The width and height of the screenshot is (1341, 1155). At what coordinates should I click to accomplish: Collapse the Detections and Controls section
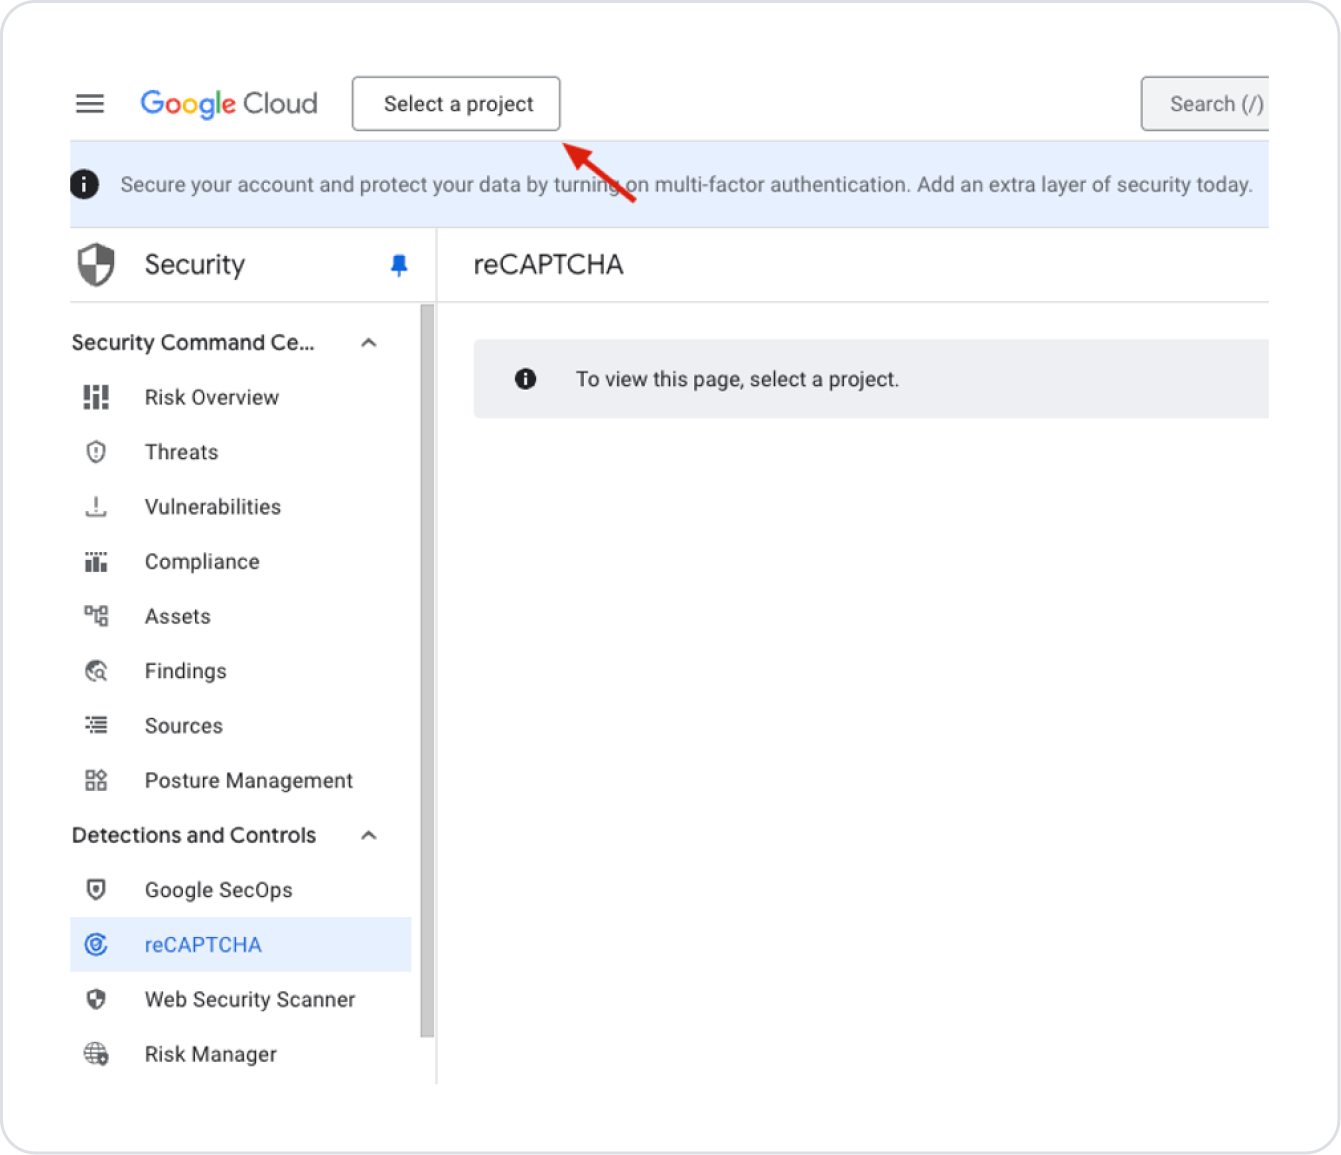(369, 835)
